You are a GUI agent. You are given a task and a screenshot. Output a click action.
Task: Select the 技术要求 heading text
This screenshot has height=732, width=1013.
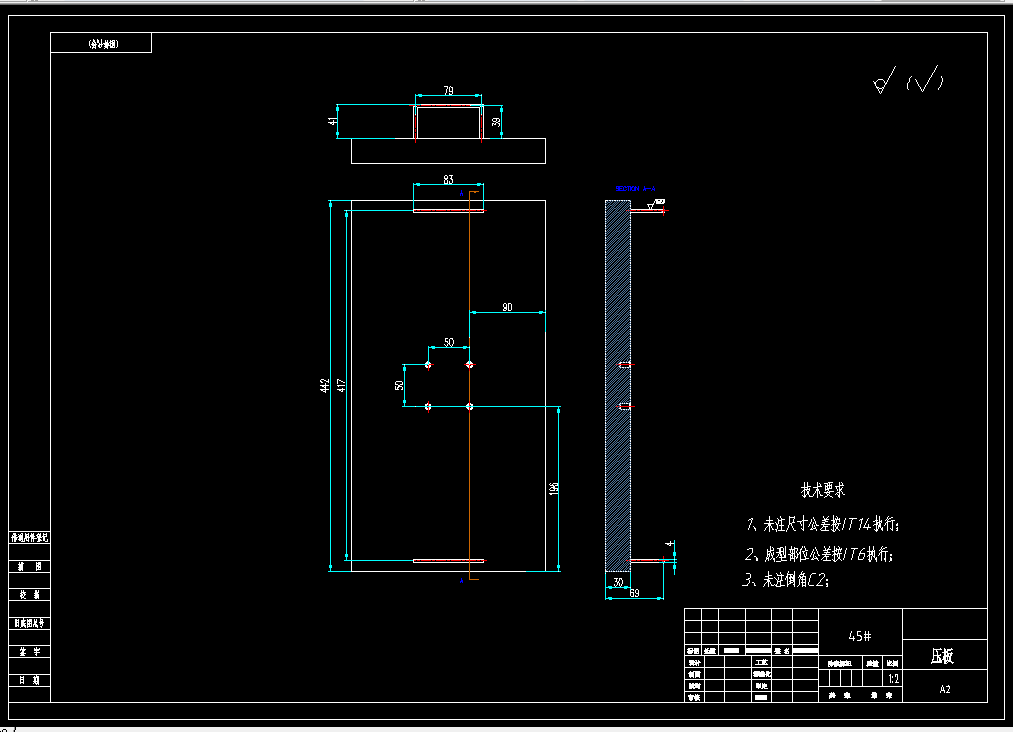[822, 490]
